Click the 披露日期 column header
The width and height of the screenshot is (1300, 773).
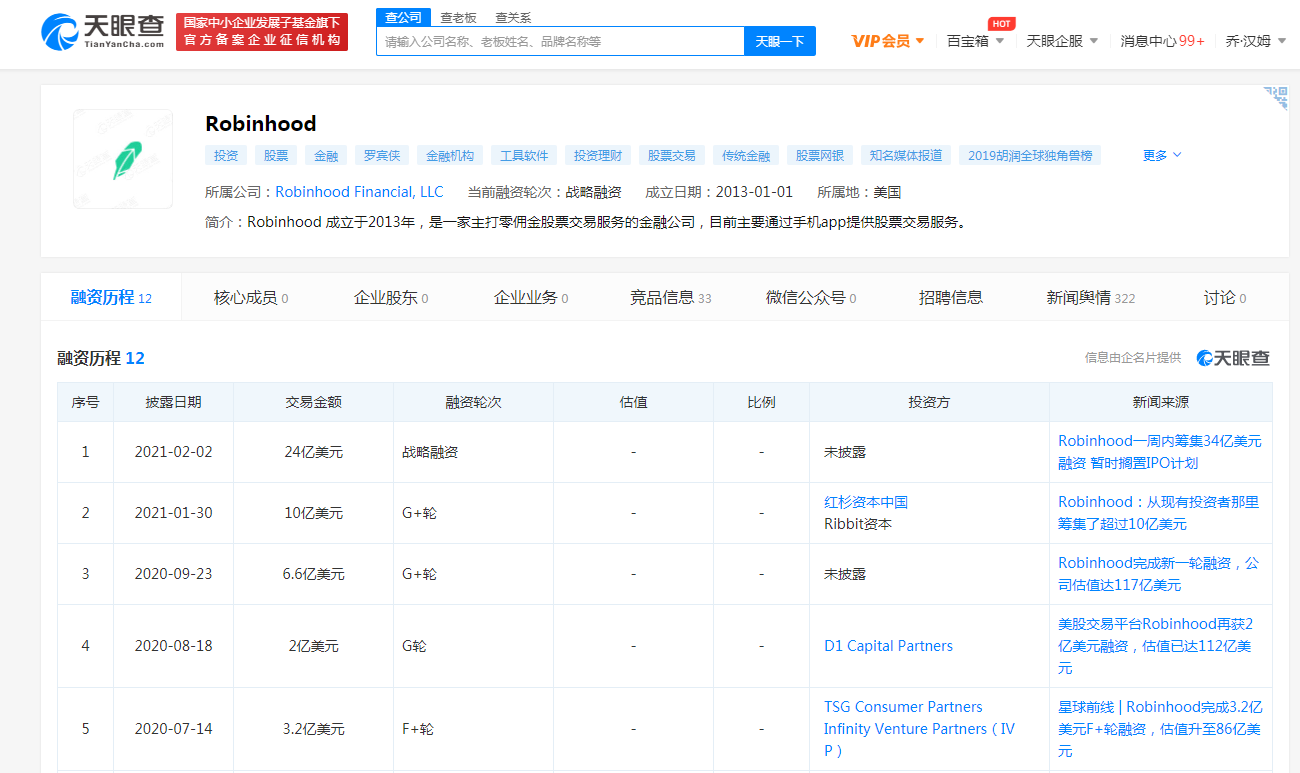pos(173,402)
